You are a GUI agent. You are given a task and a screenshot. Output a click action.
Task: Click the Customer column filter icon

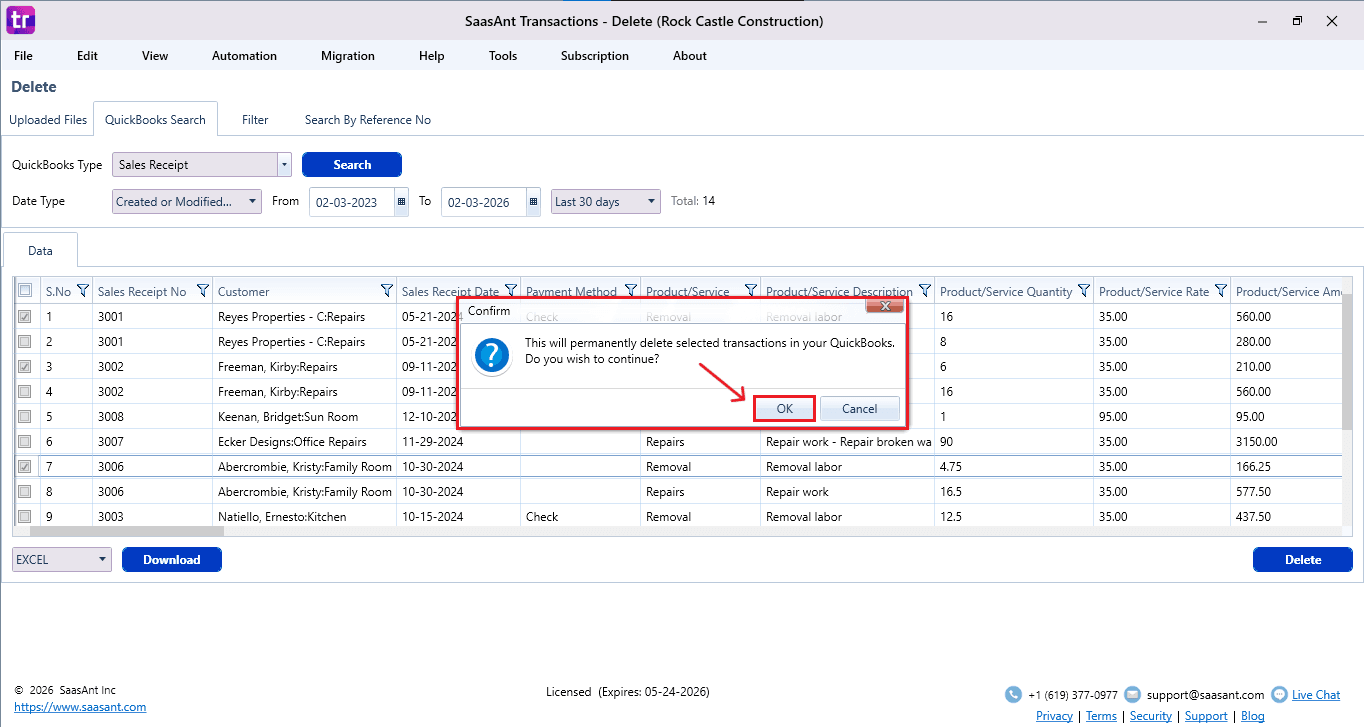pos(387,291)
